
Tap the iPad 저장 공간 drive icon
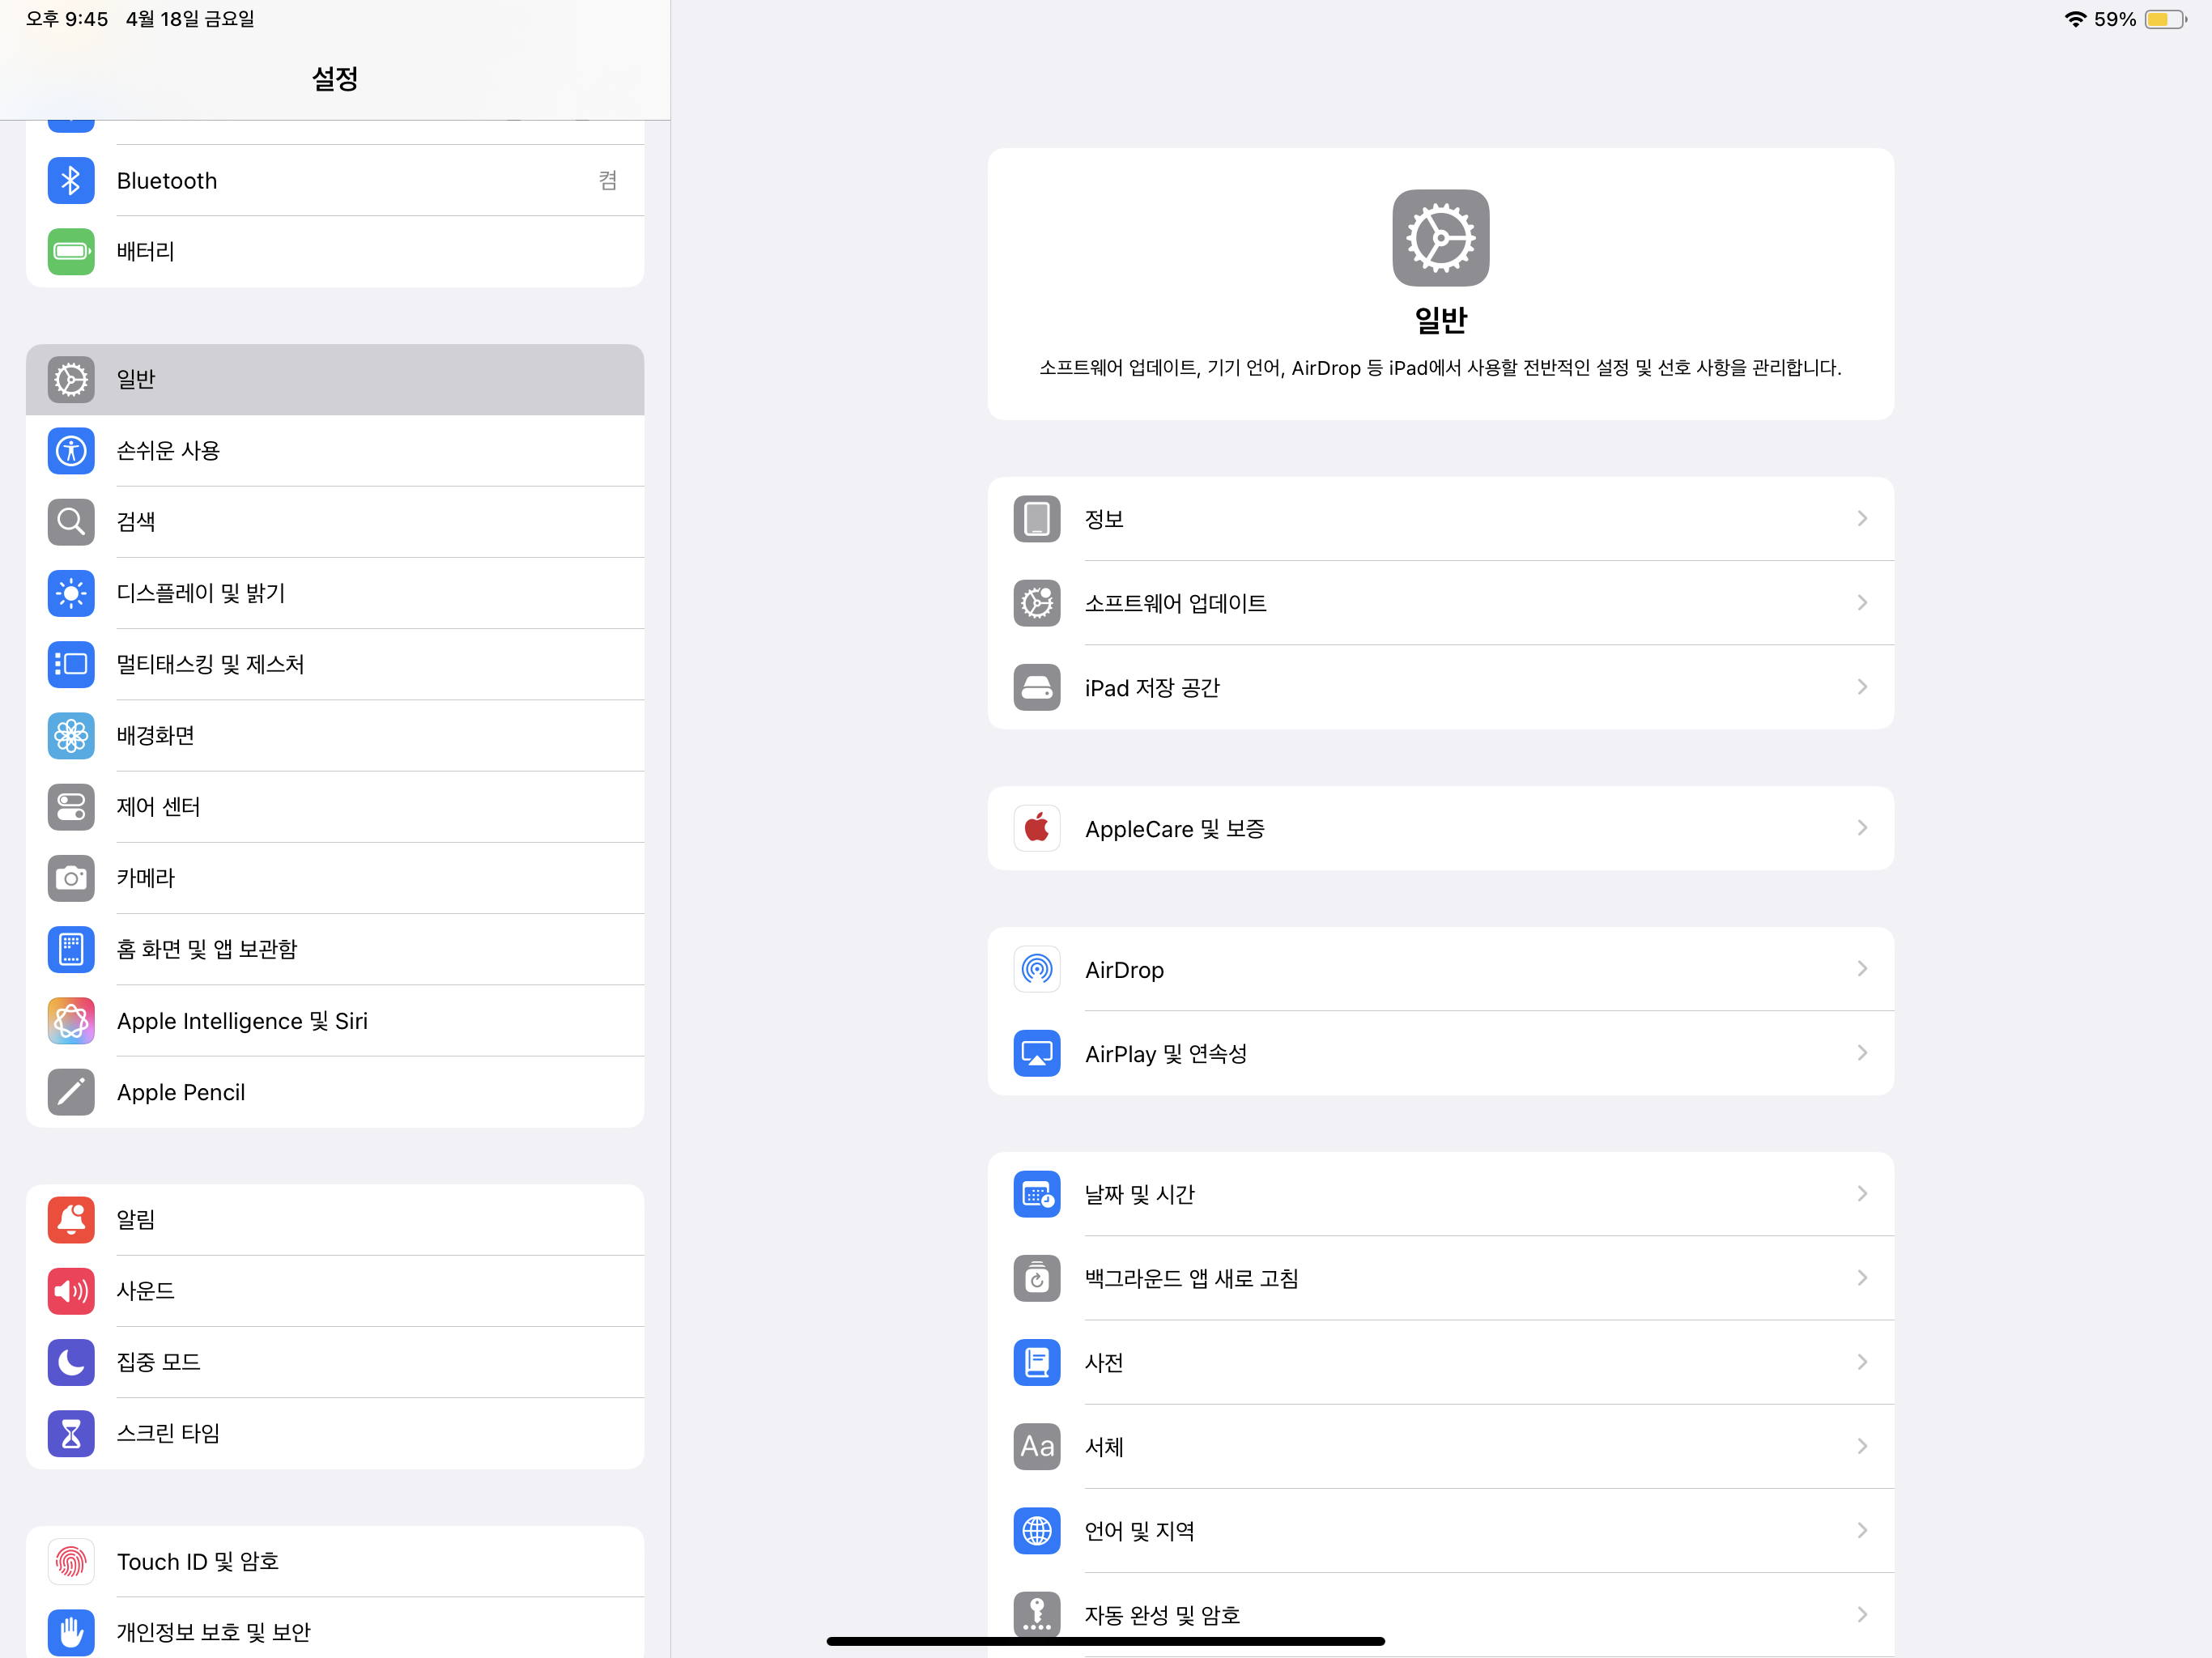tap(1037, 687)
